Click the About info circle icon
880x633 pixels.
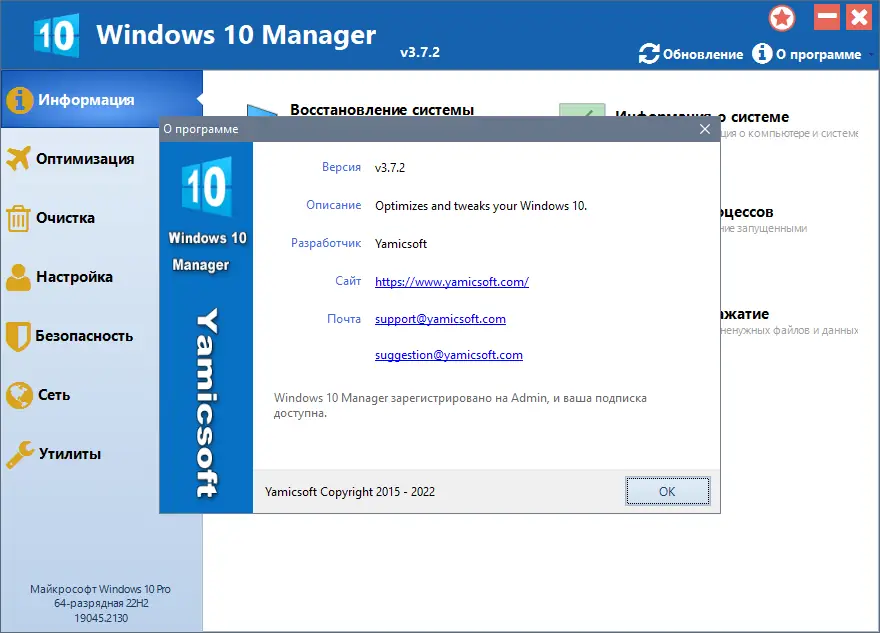[762, 54]
